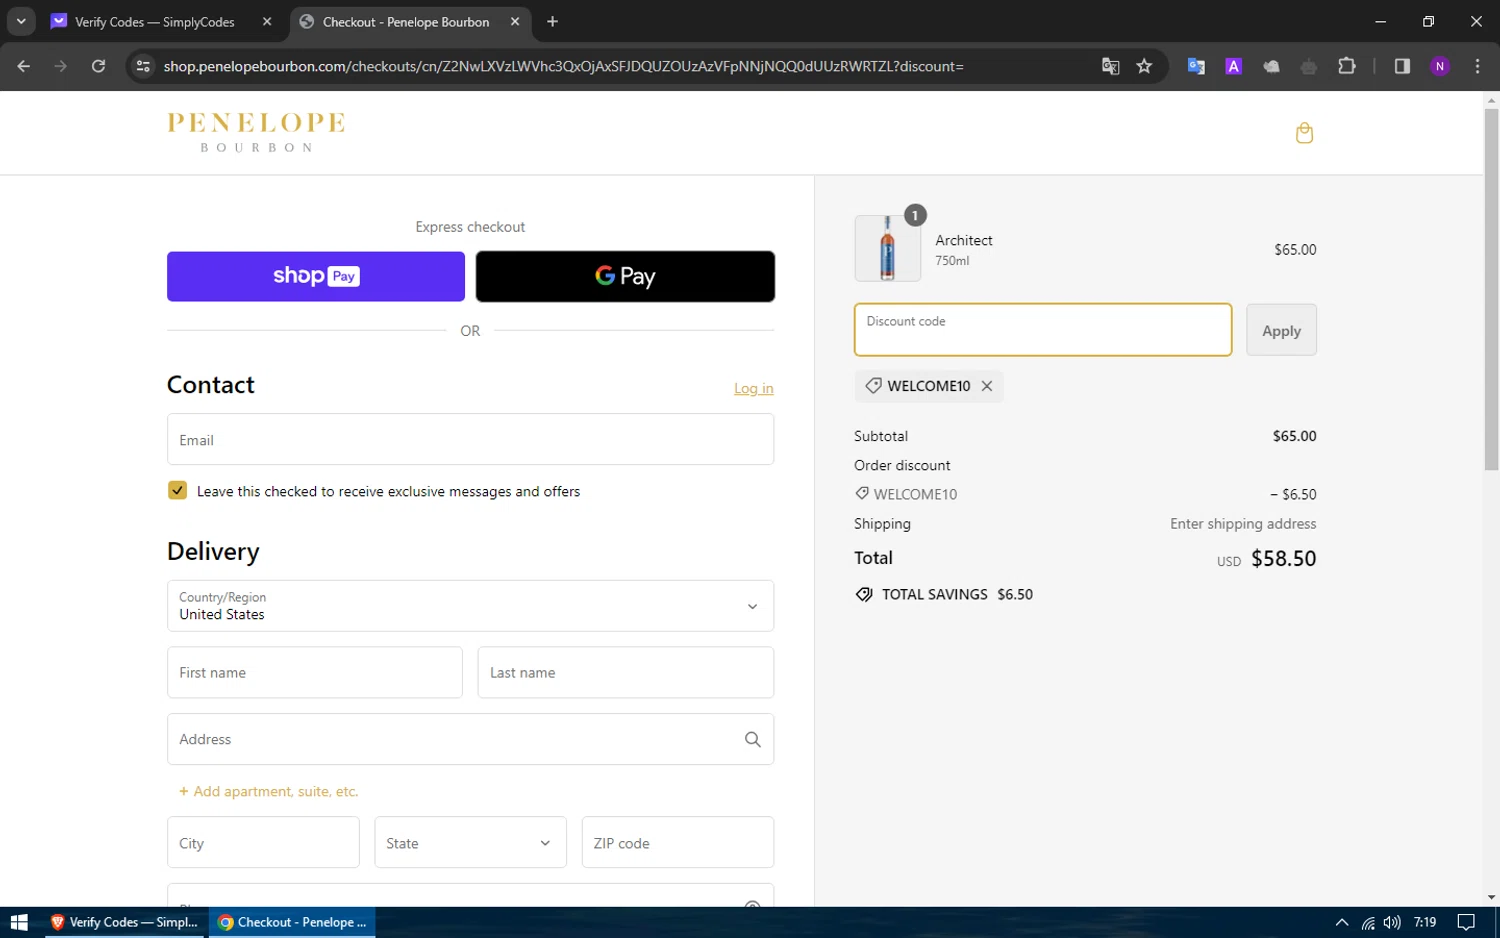Image resolution: width=1500 pixels, height=938 pixels.
Task: Open the network status tray icon
Action: (1367, 922)
